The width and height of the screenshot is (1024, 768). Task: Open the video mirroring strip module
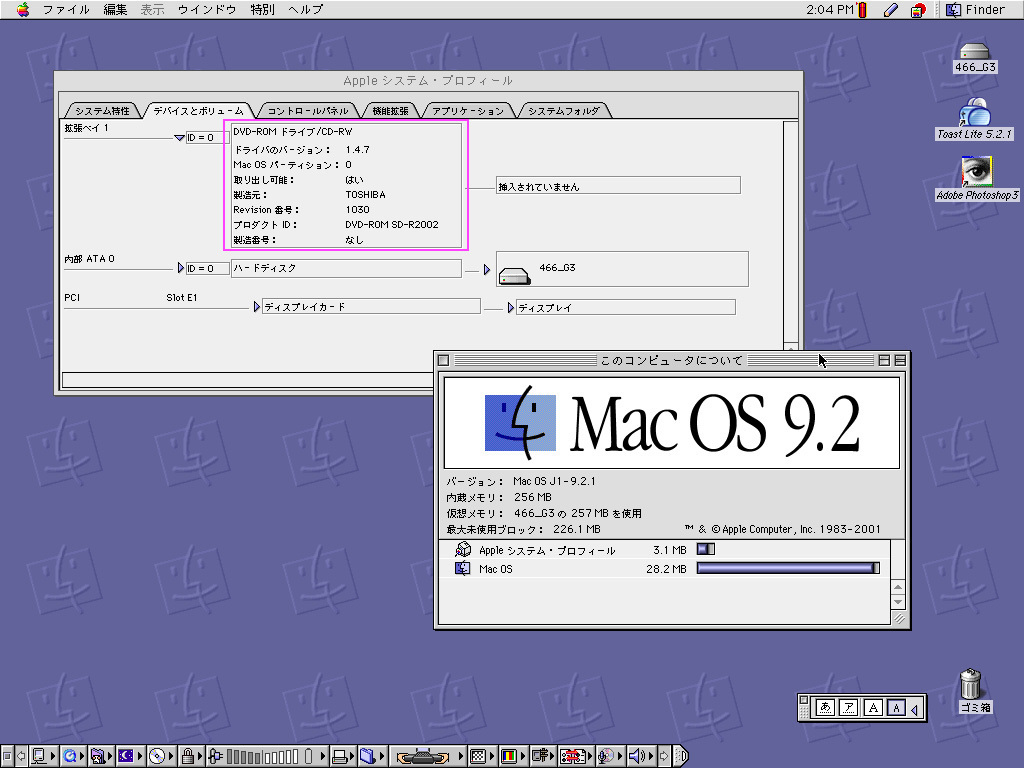click(542, 756)
